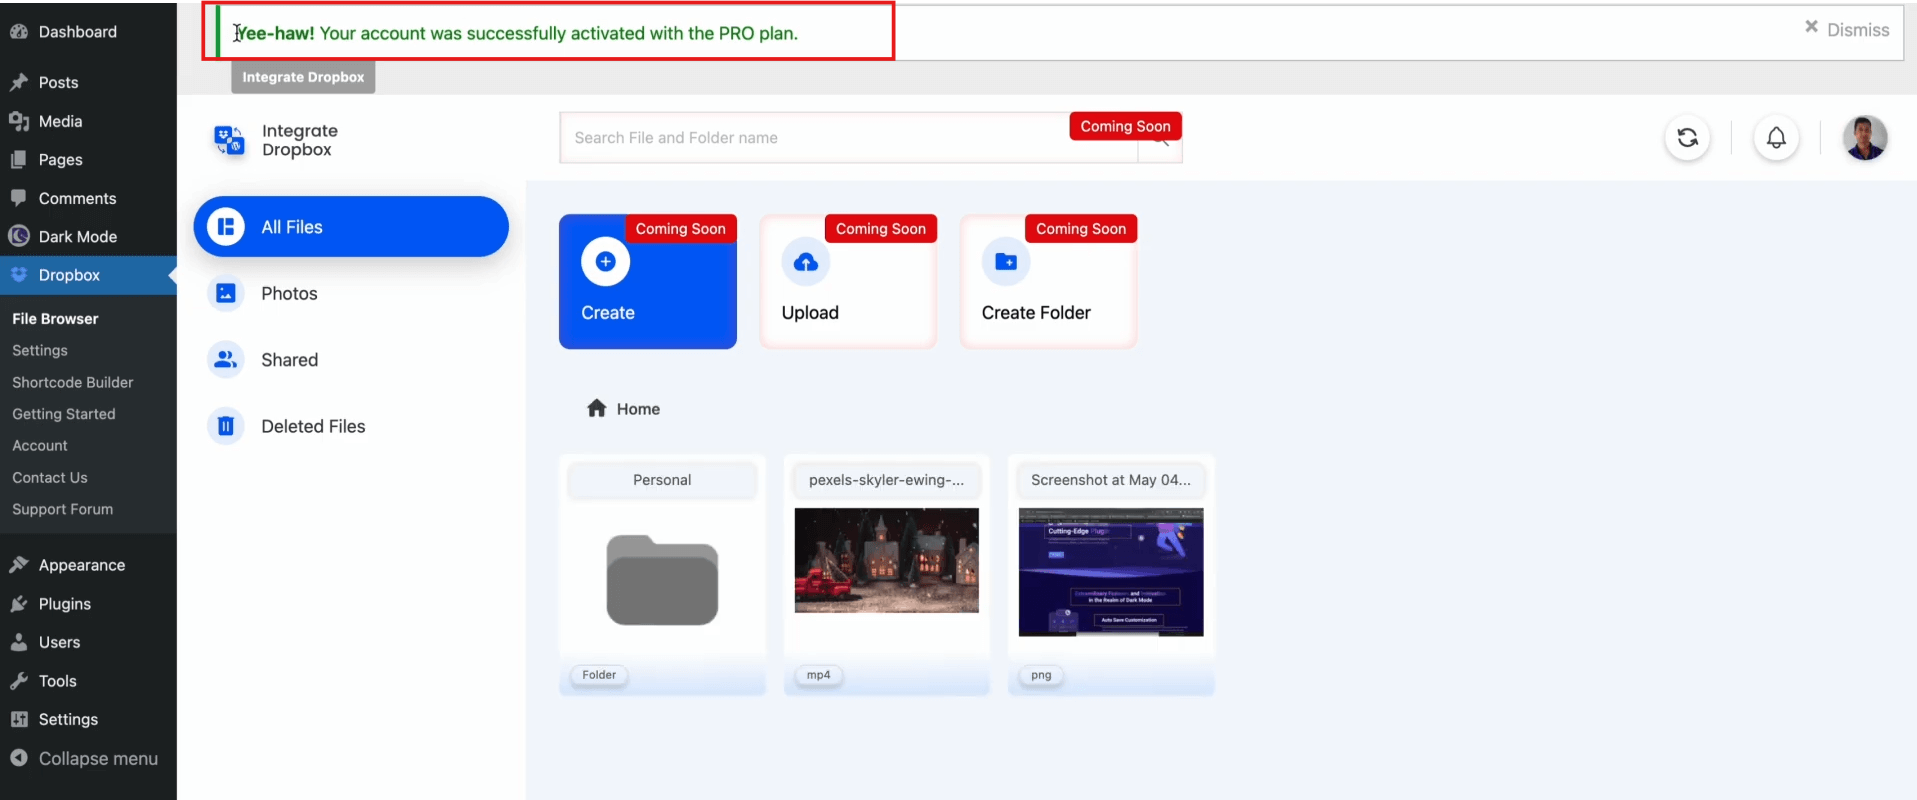Click the Screenshot at May 04 file name

pos(1111,480)
